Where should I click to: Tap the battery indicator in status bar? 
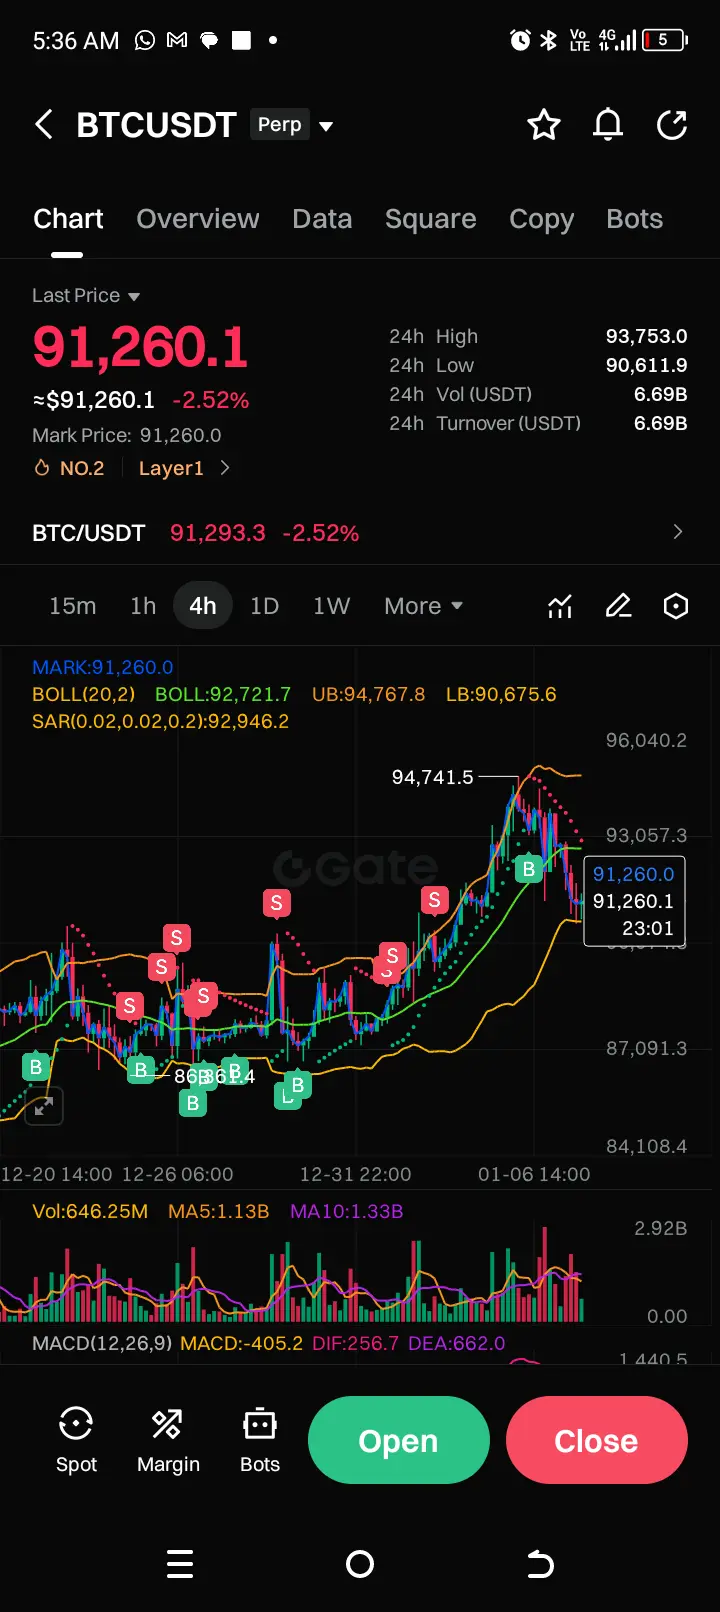[x=665, y=40]
